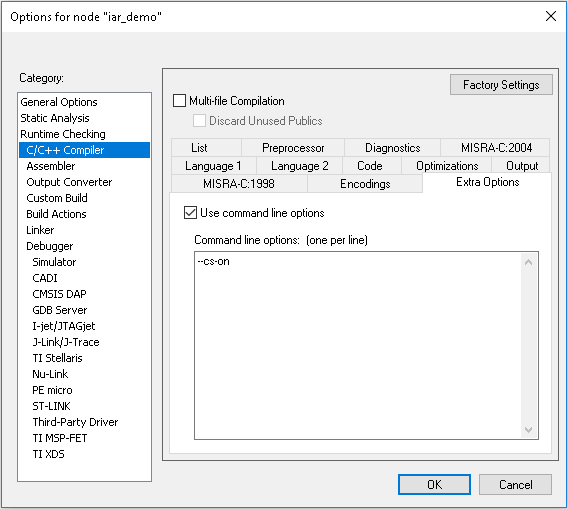Select CMSIS DAP debugger driver
Viewport: 568px width, 509px height.
[x=84, y=294]
